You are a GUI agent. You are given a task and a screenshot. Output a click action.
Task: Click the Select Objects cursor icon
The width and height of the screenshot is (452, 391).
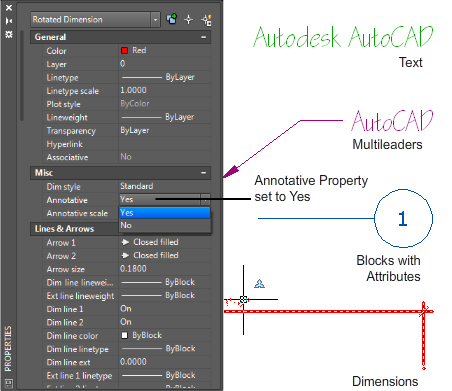pos(189,20)
